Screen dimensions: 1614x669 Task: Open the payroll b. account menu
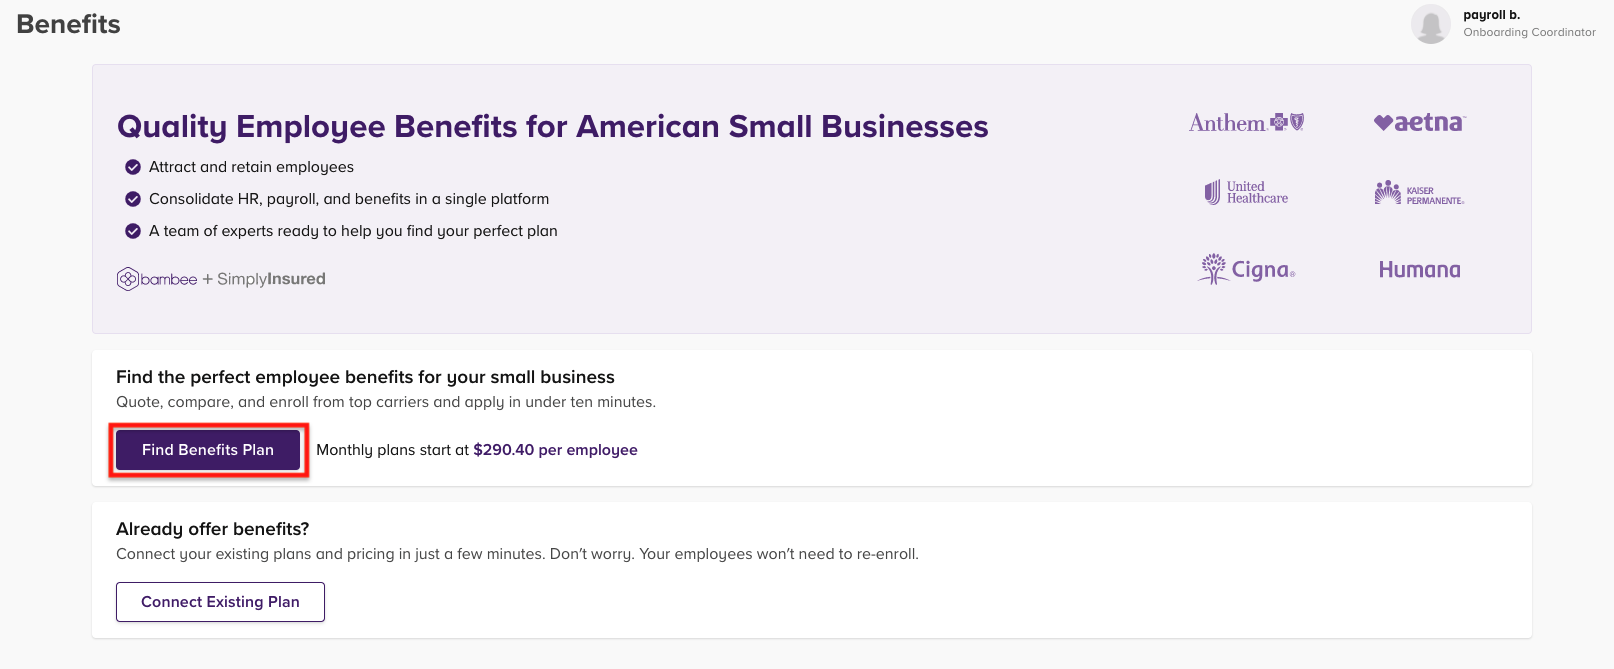(1491, 14)
